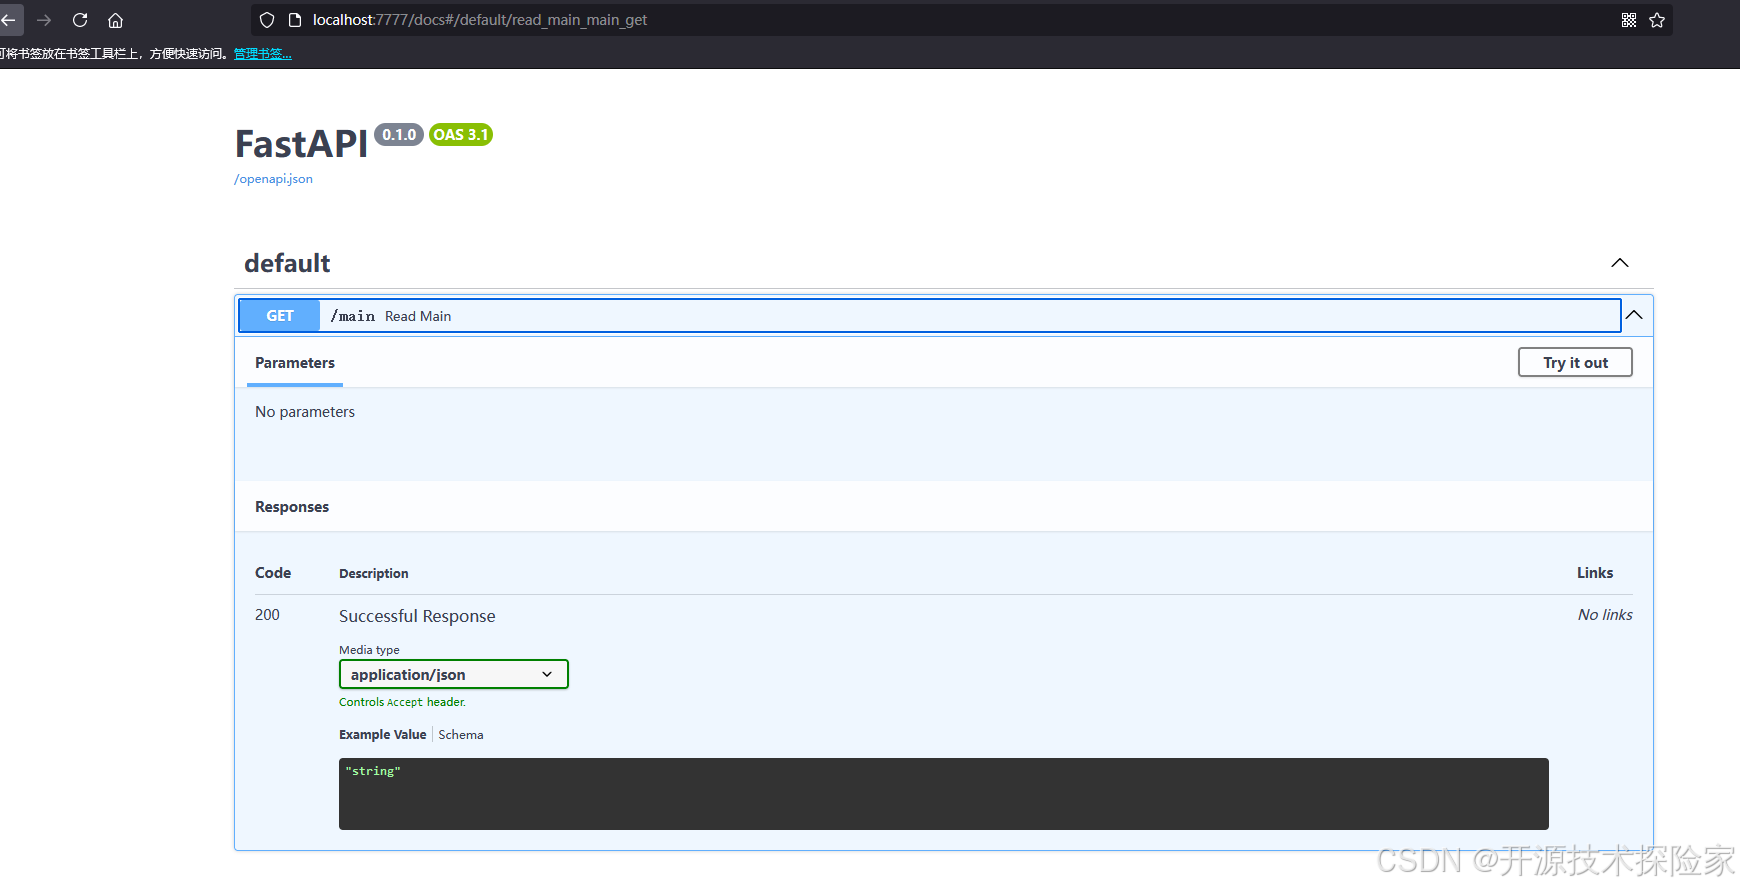Click the 200 response code
This screenshot has width=1740, height=890.
tap(267, 615)
